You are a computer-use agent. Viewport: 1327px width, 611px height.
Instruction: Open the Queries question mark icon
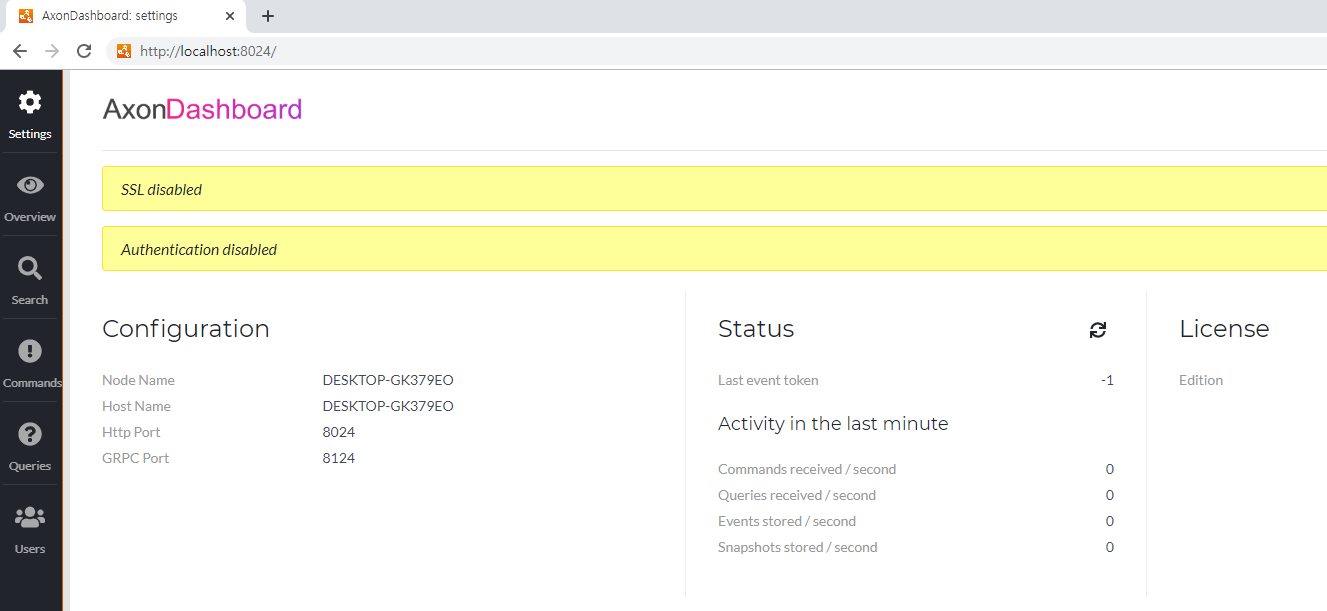30,434
